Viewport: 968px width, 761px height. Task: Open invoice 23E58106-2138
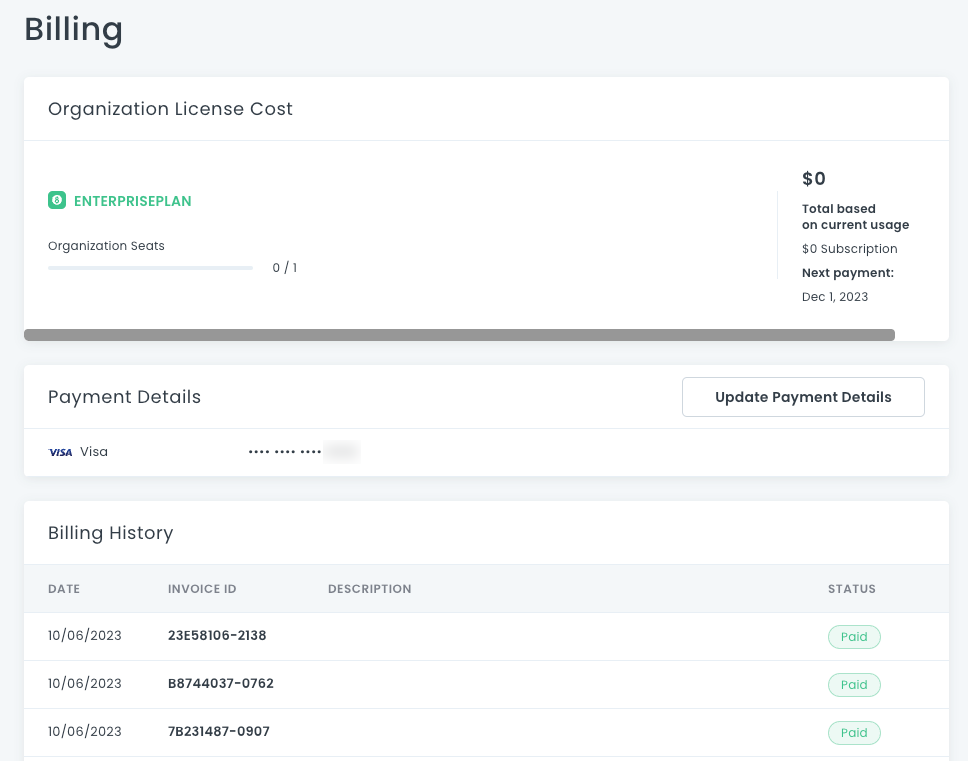point(217,636)
